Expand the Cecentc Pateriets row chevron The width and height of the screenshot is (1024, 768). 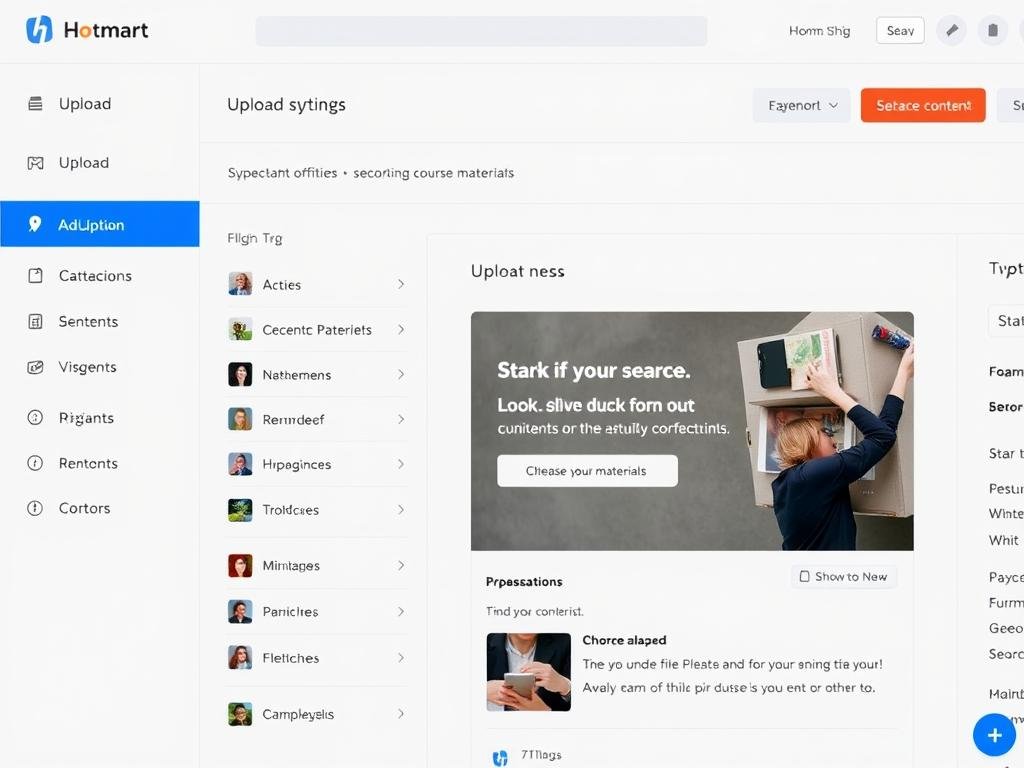click(401, 329)
